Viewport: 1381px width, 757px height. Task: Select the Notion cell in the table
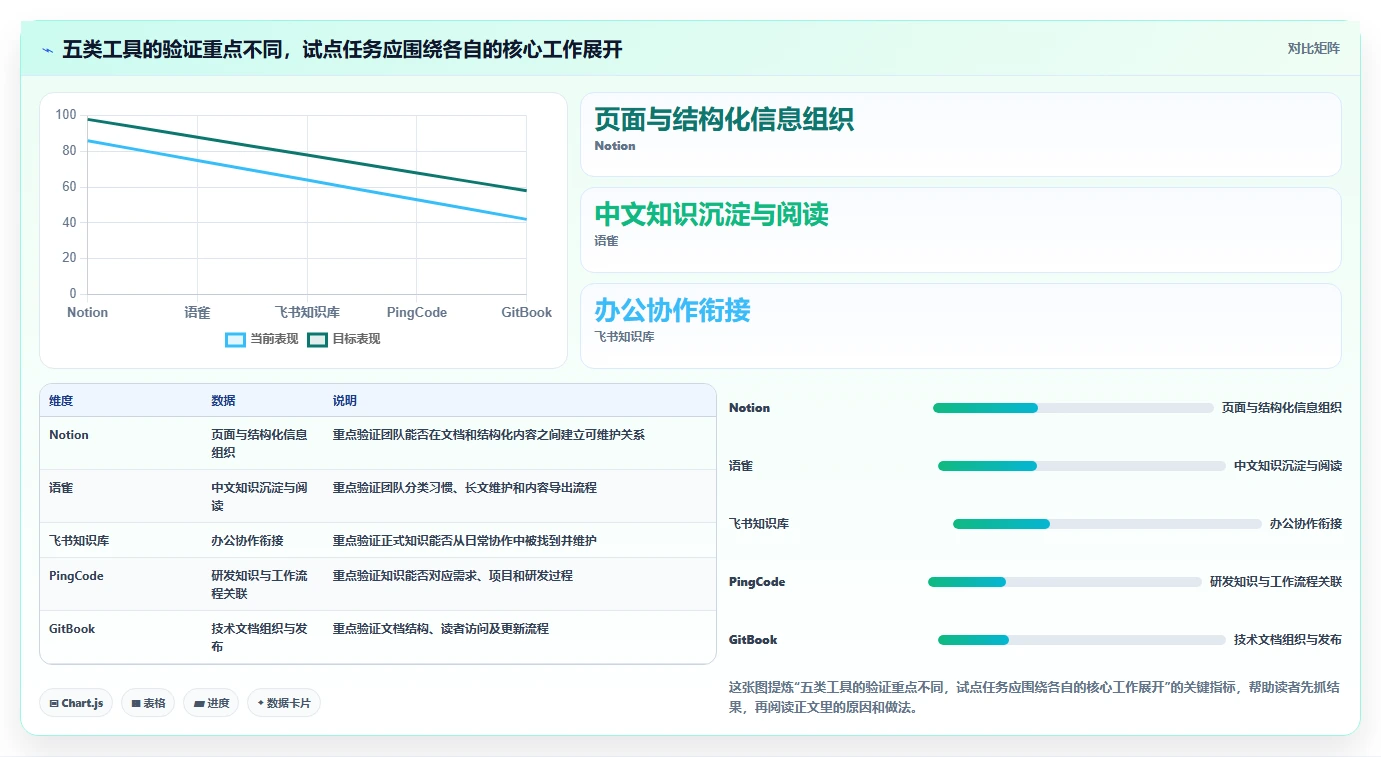point(69,435)
